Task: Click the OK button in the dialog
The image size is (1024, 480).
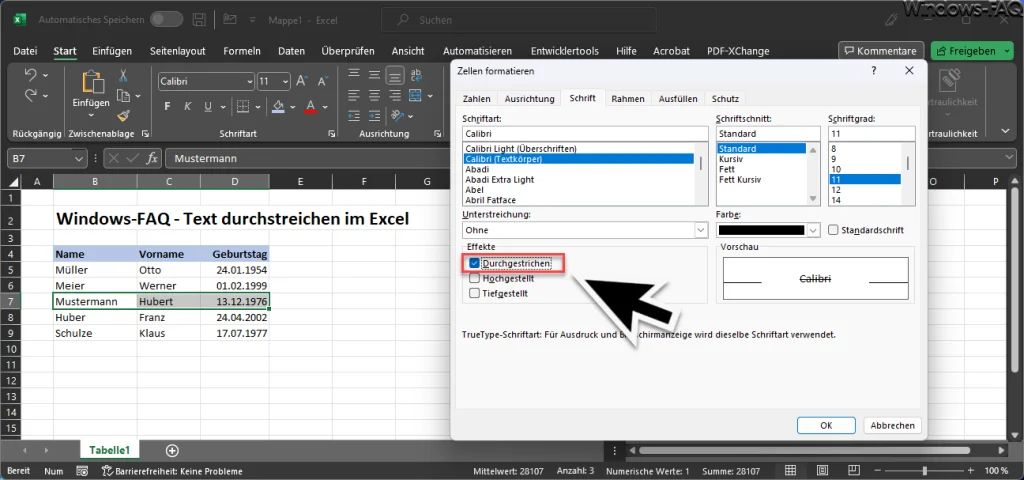Action: coord(826,425)
